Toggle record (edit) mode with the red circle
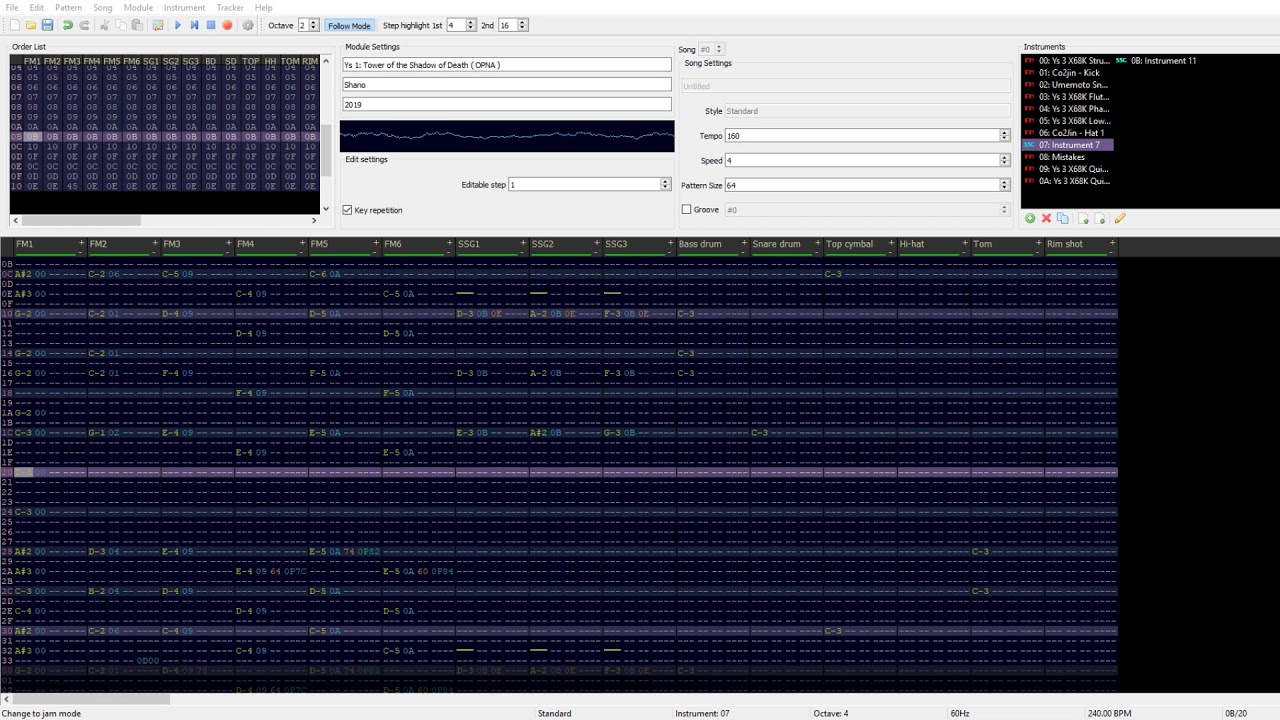Screen dimensions: 1280x720 point(227,25)
